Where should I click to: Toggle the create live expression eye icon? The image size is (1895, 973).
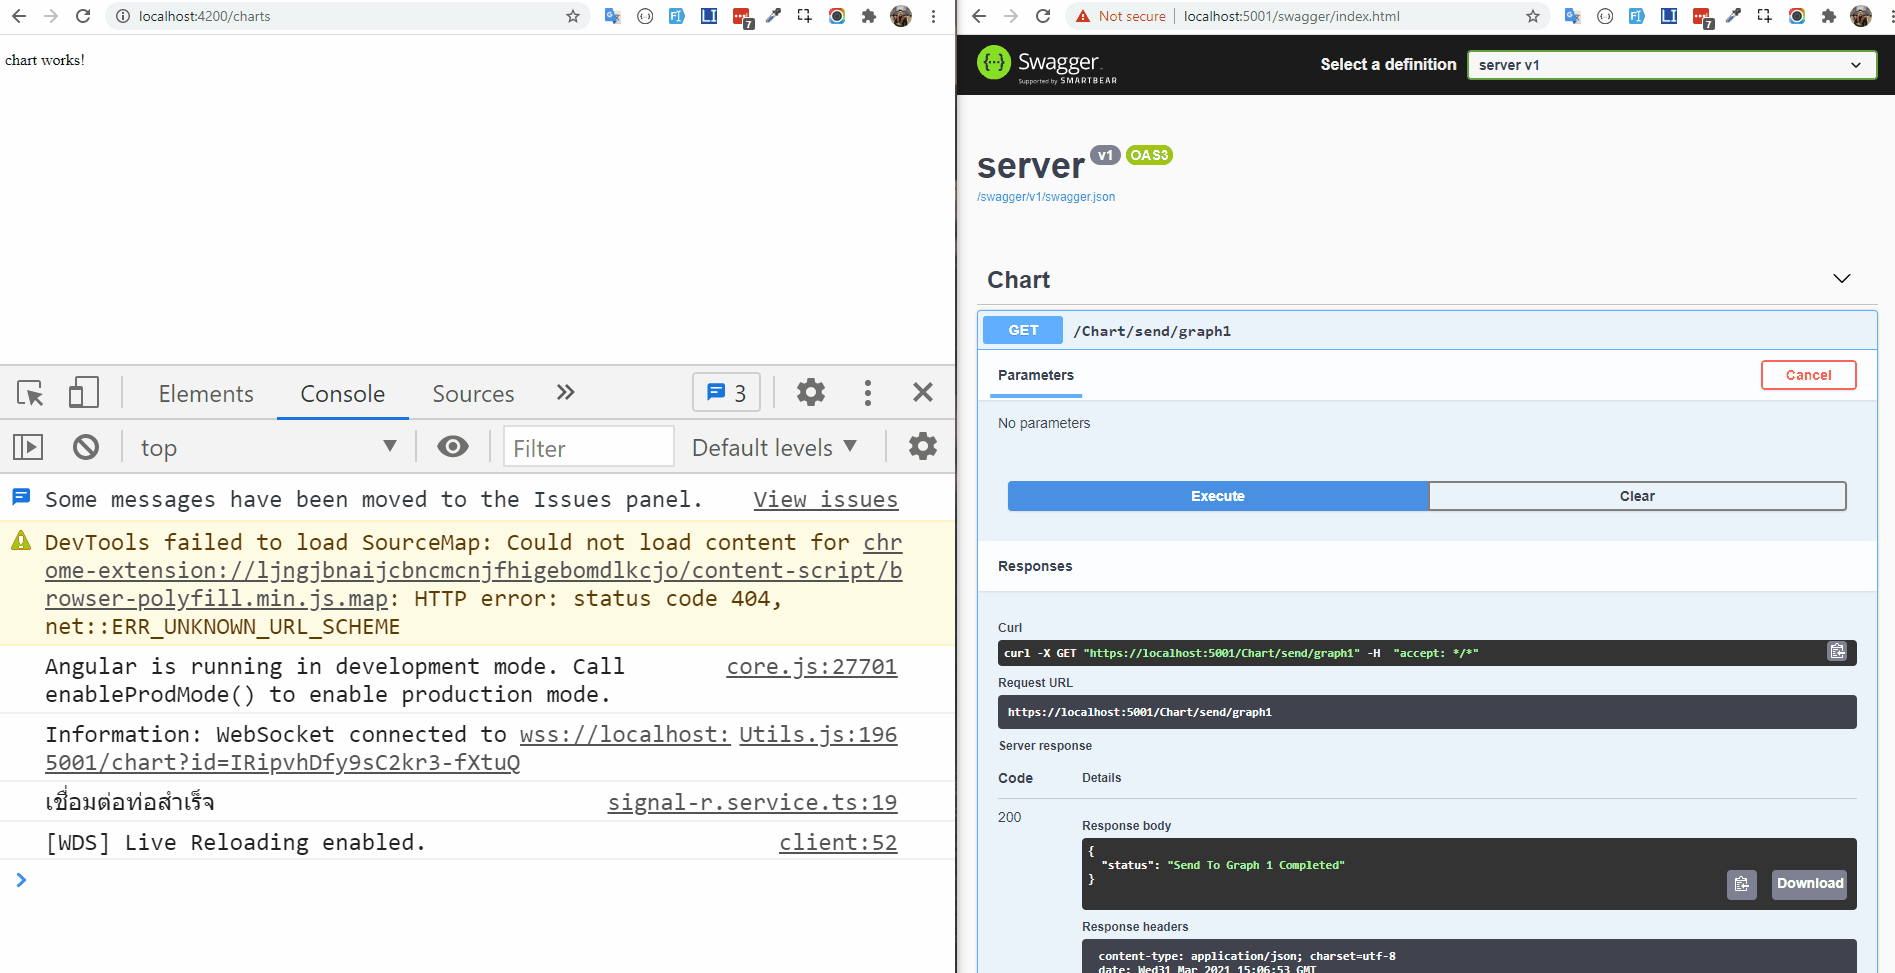[x=453, y=446]
